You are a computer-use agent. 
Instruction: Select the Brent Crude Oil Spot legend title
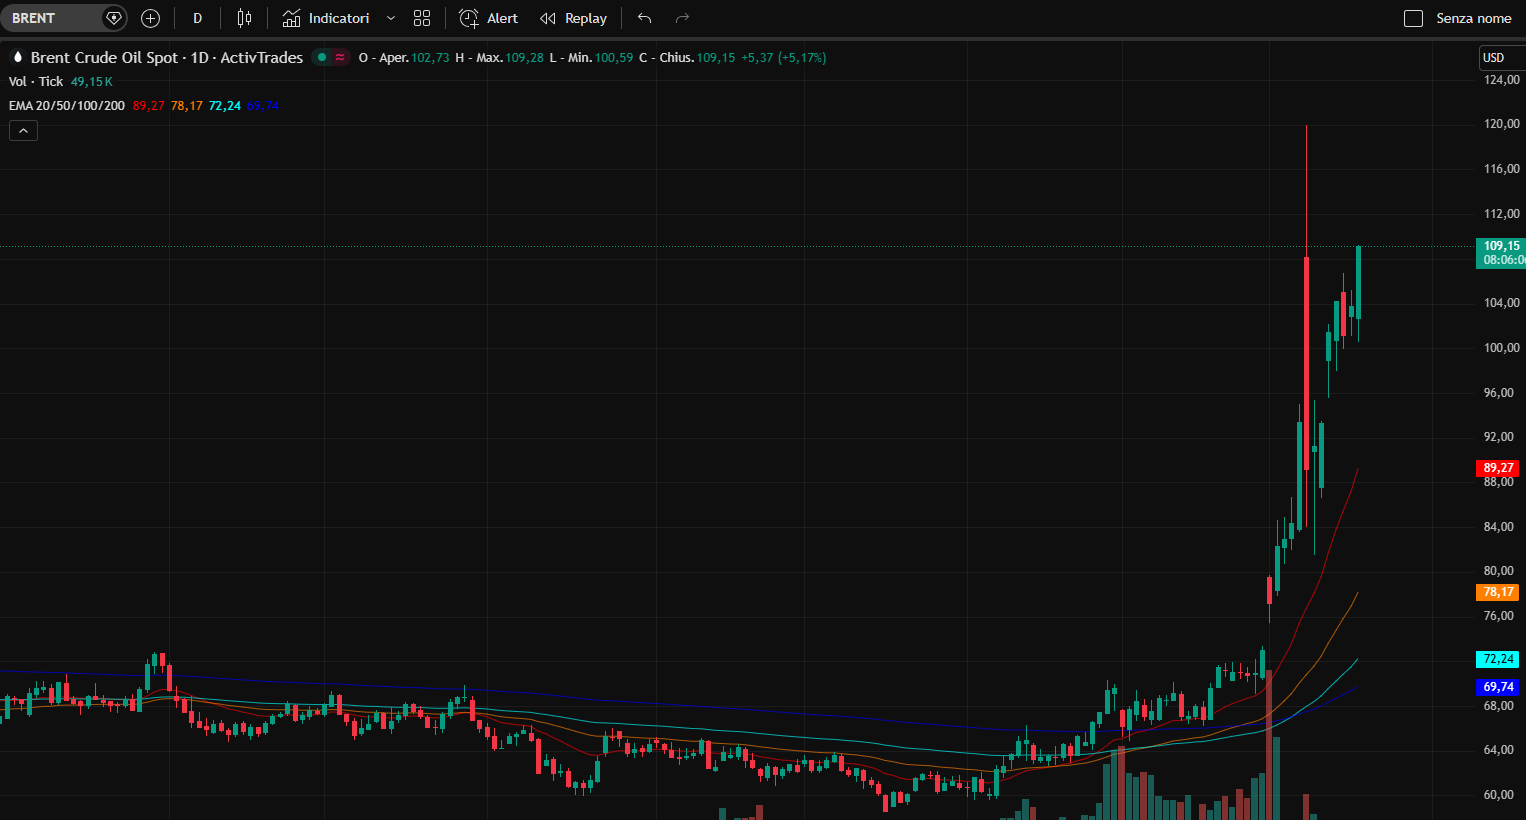[x=167, y=58]
